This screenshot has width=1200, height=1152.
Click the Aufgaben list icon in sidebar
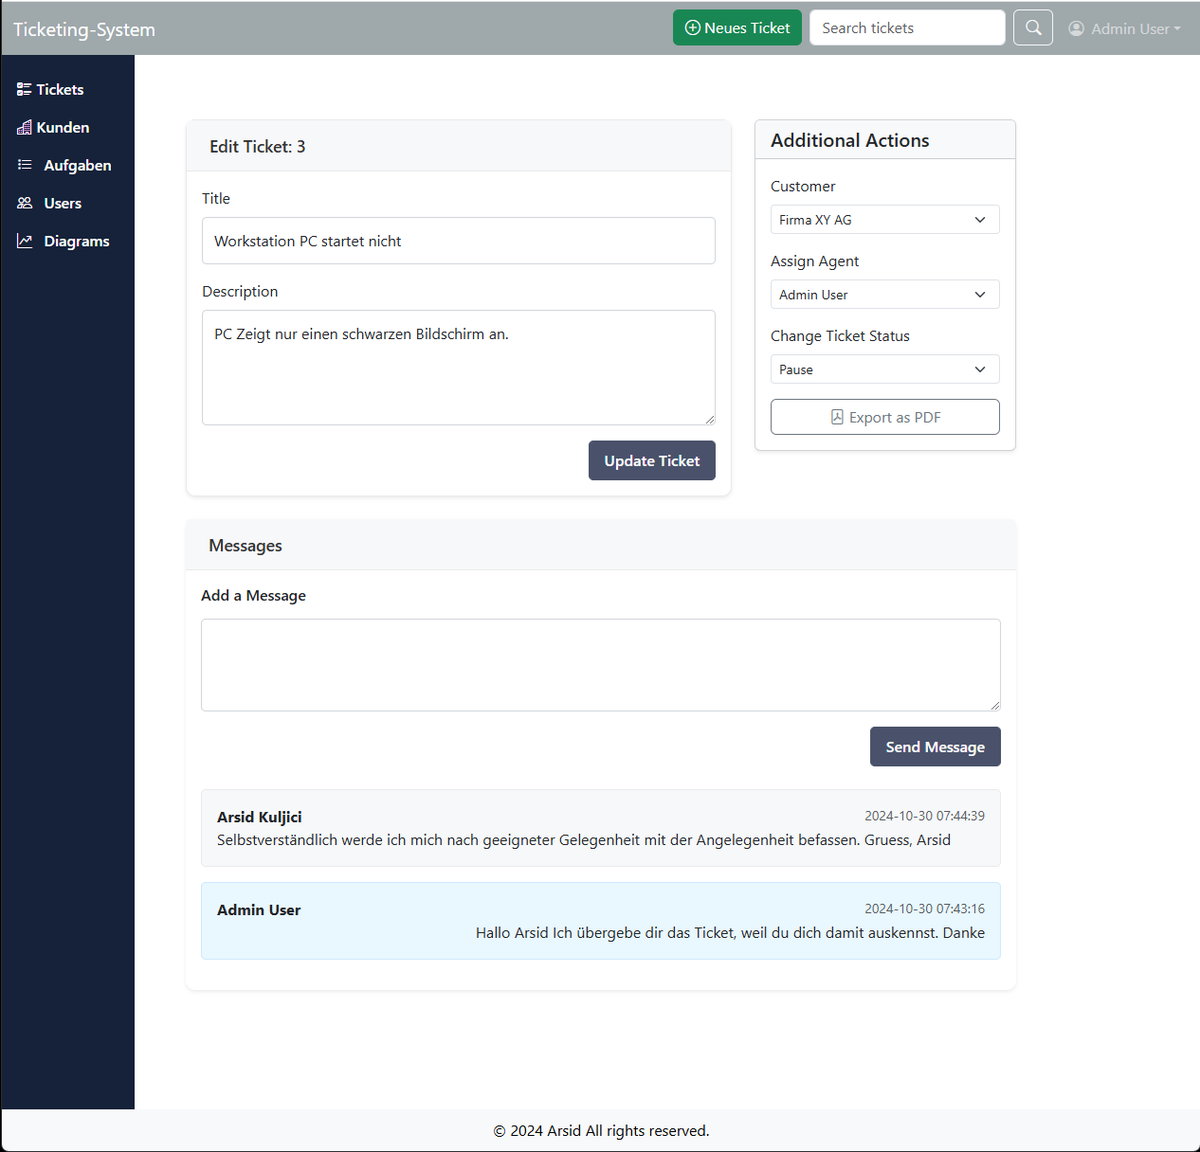tap(25, 165)
